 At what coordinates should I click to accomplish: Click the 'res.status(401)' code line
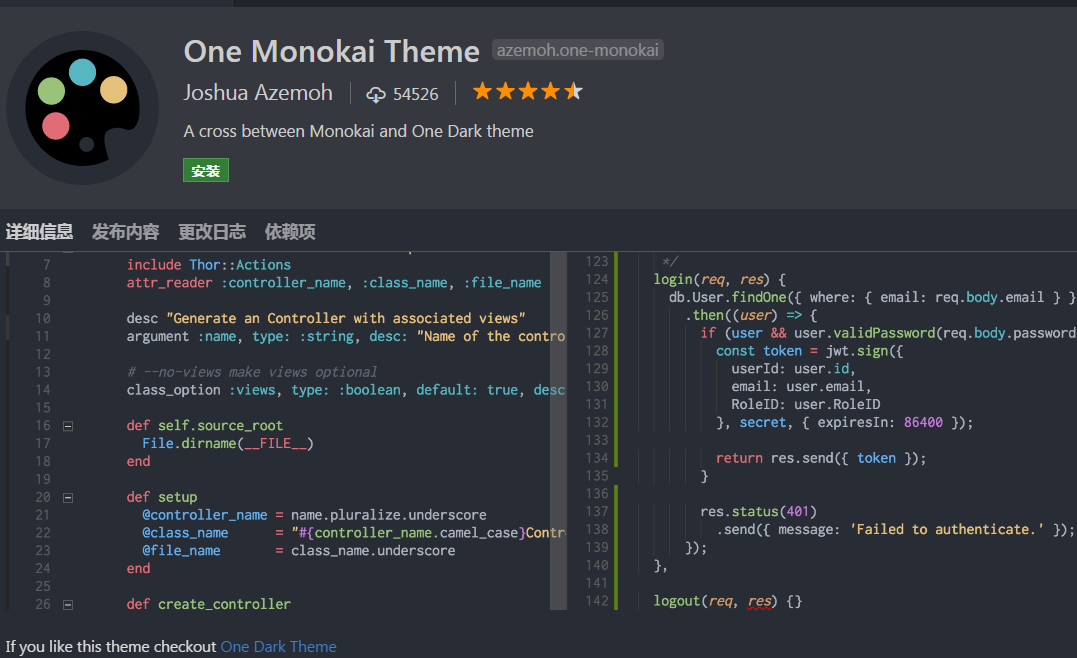(x=758, y=511)
